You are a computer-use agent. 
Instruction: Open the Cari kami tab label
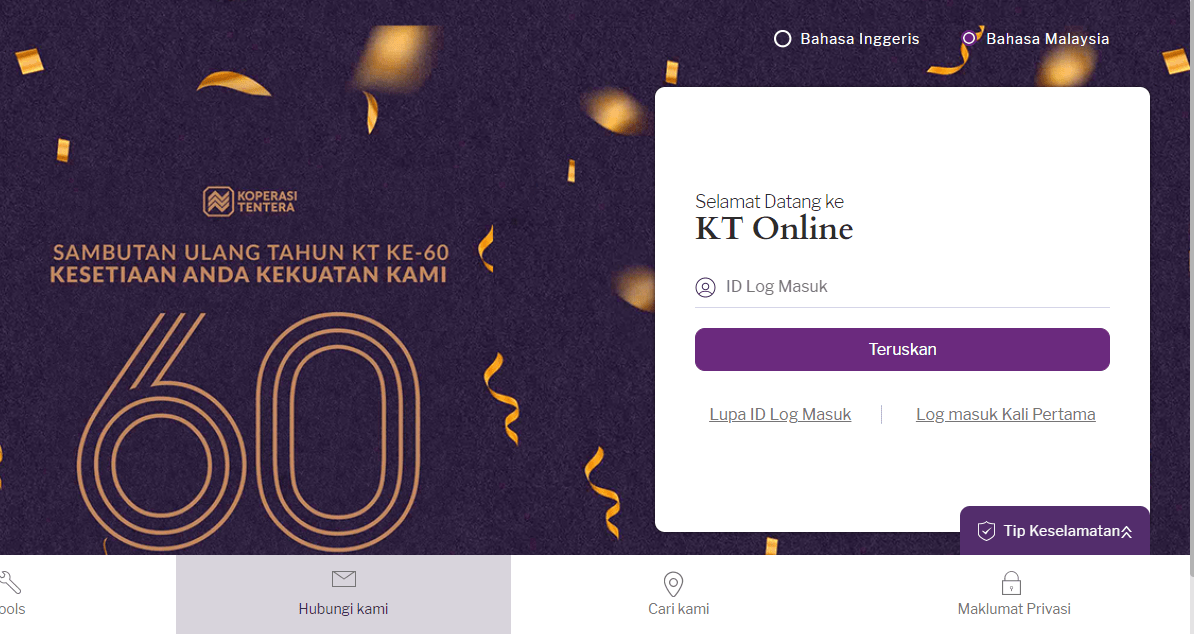pos(678,609)
